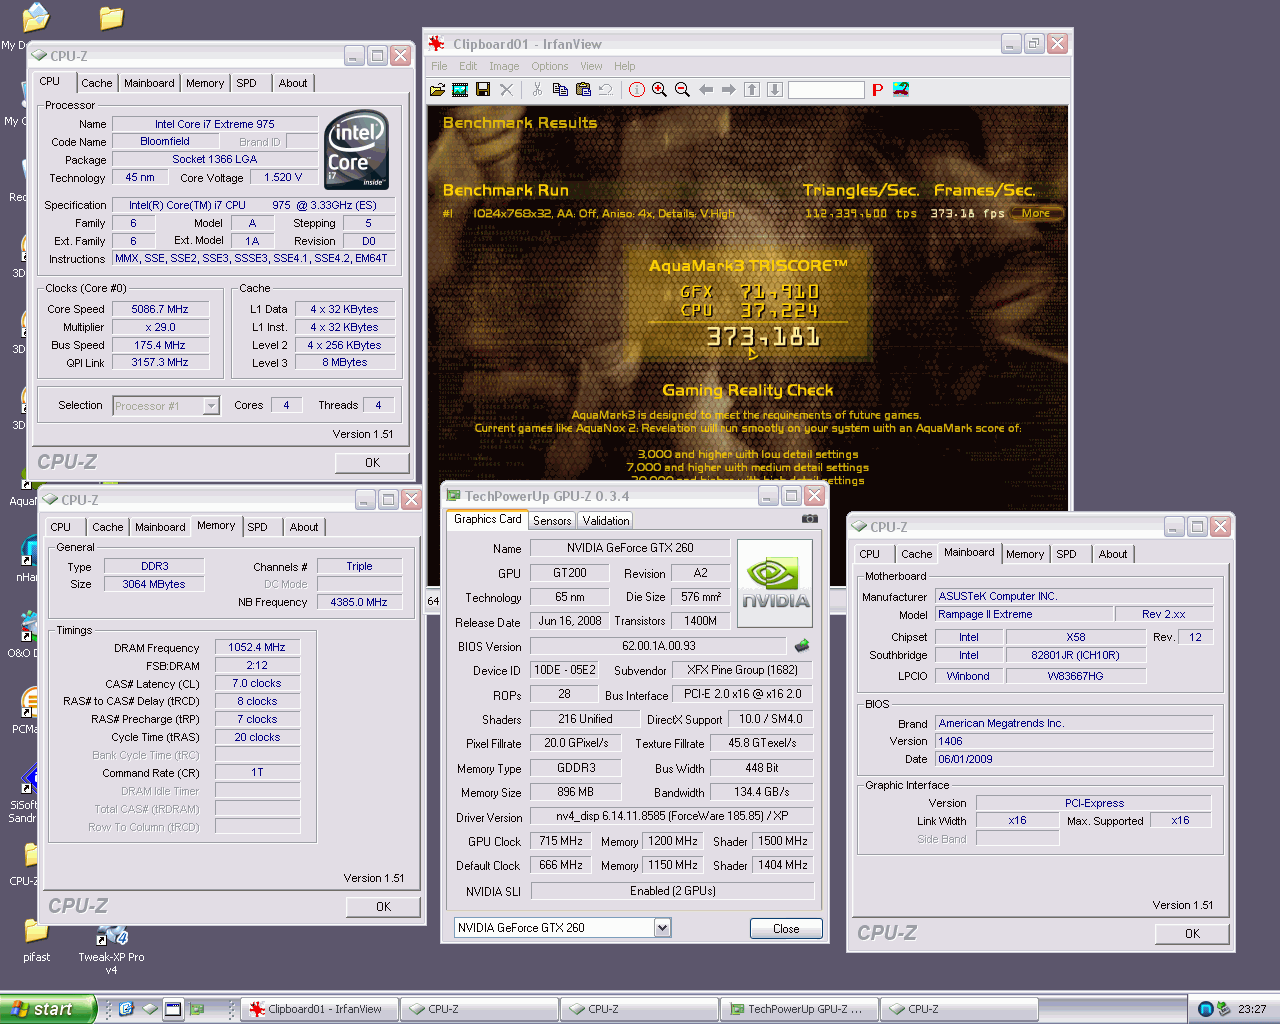Click the Delete X icon in IrfanView
Viewport: 1280px width, 1024px height.
tap(506, 90)
